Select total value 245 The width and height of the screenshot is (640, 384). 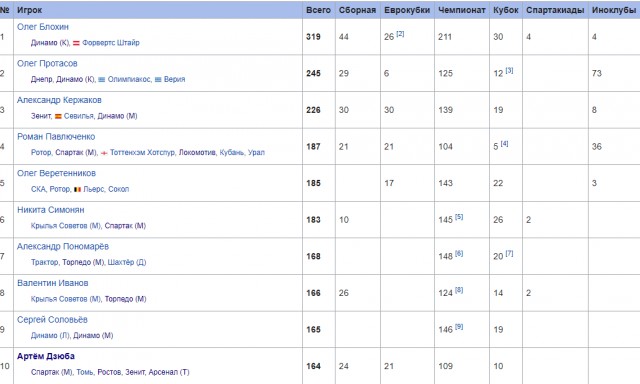click(313, 73)
